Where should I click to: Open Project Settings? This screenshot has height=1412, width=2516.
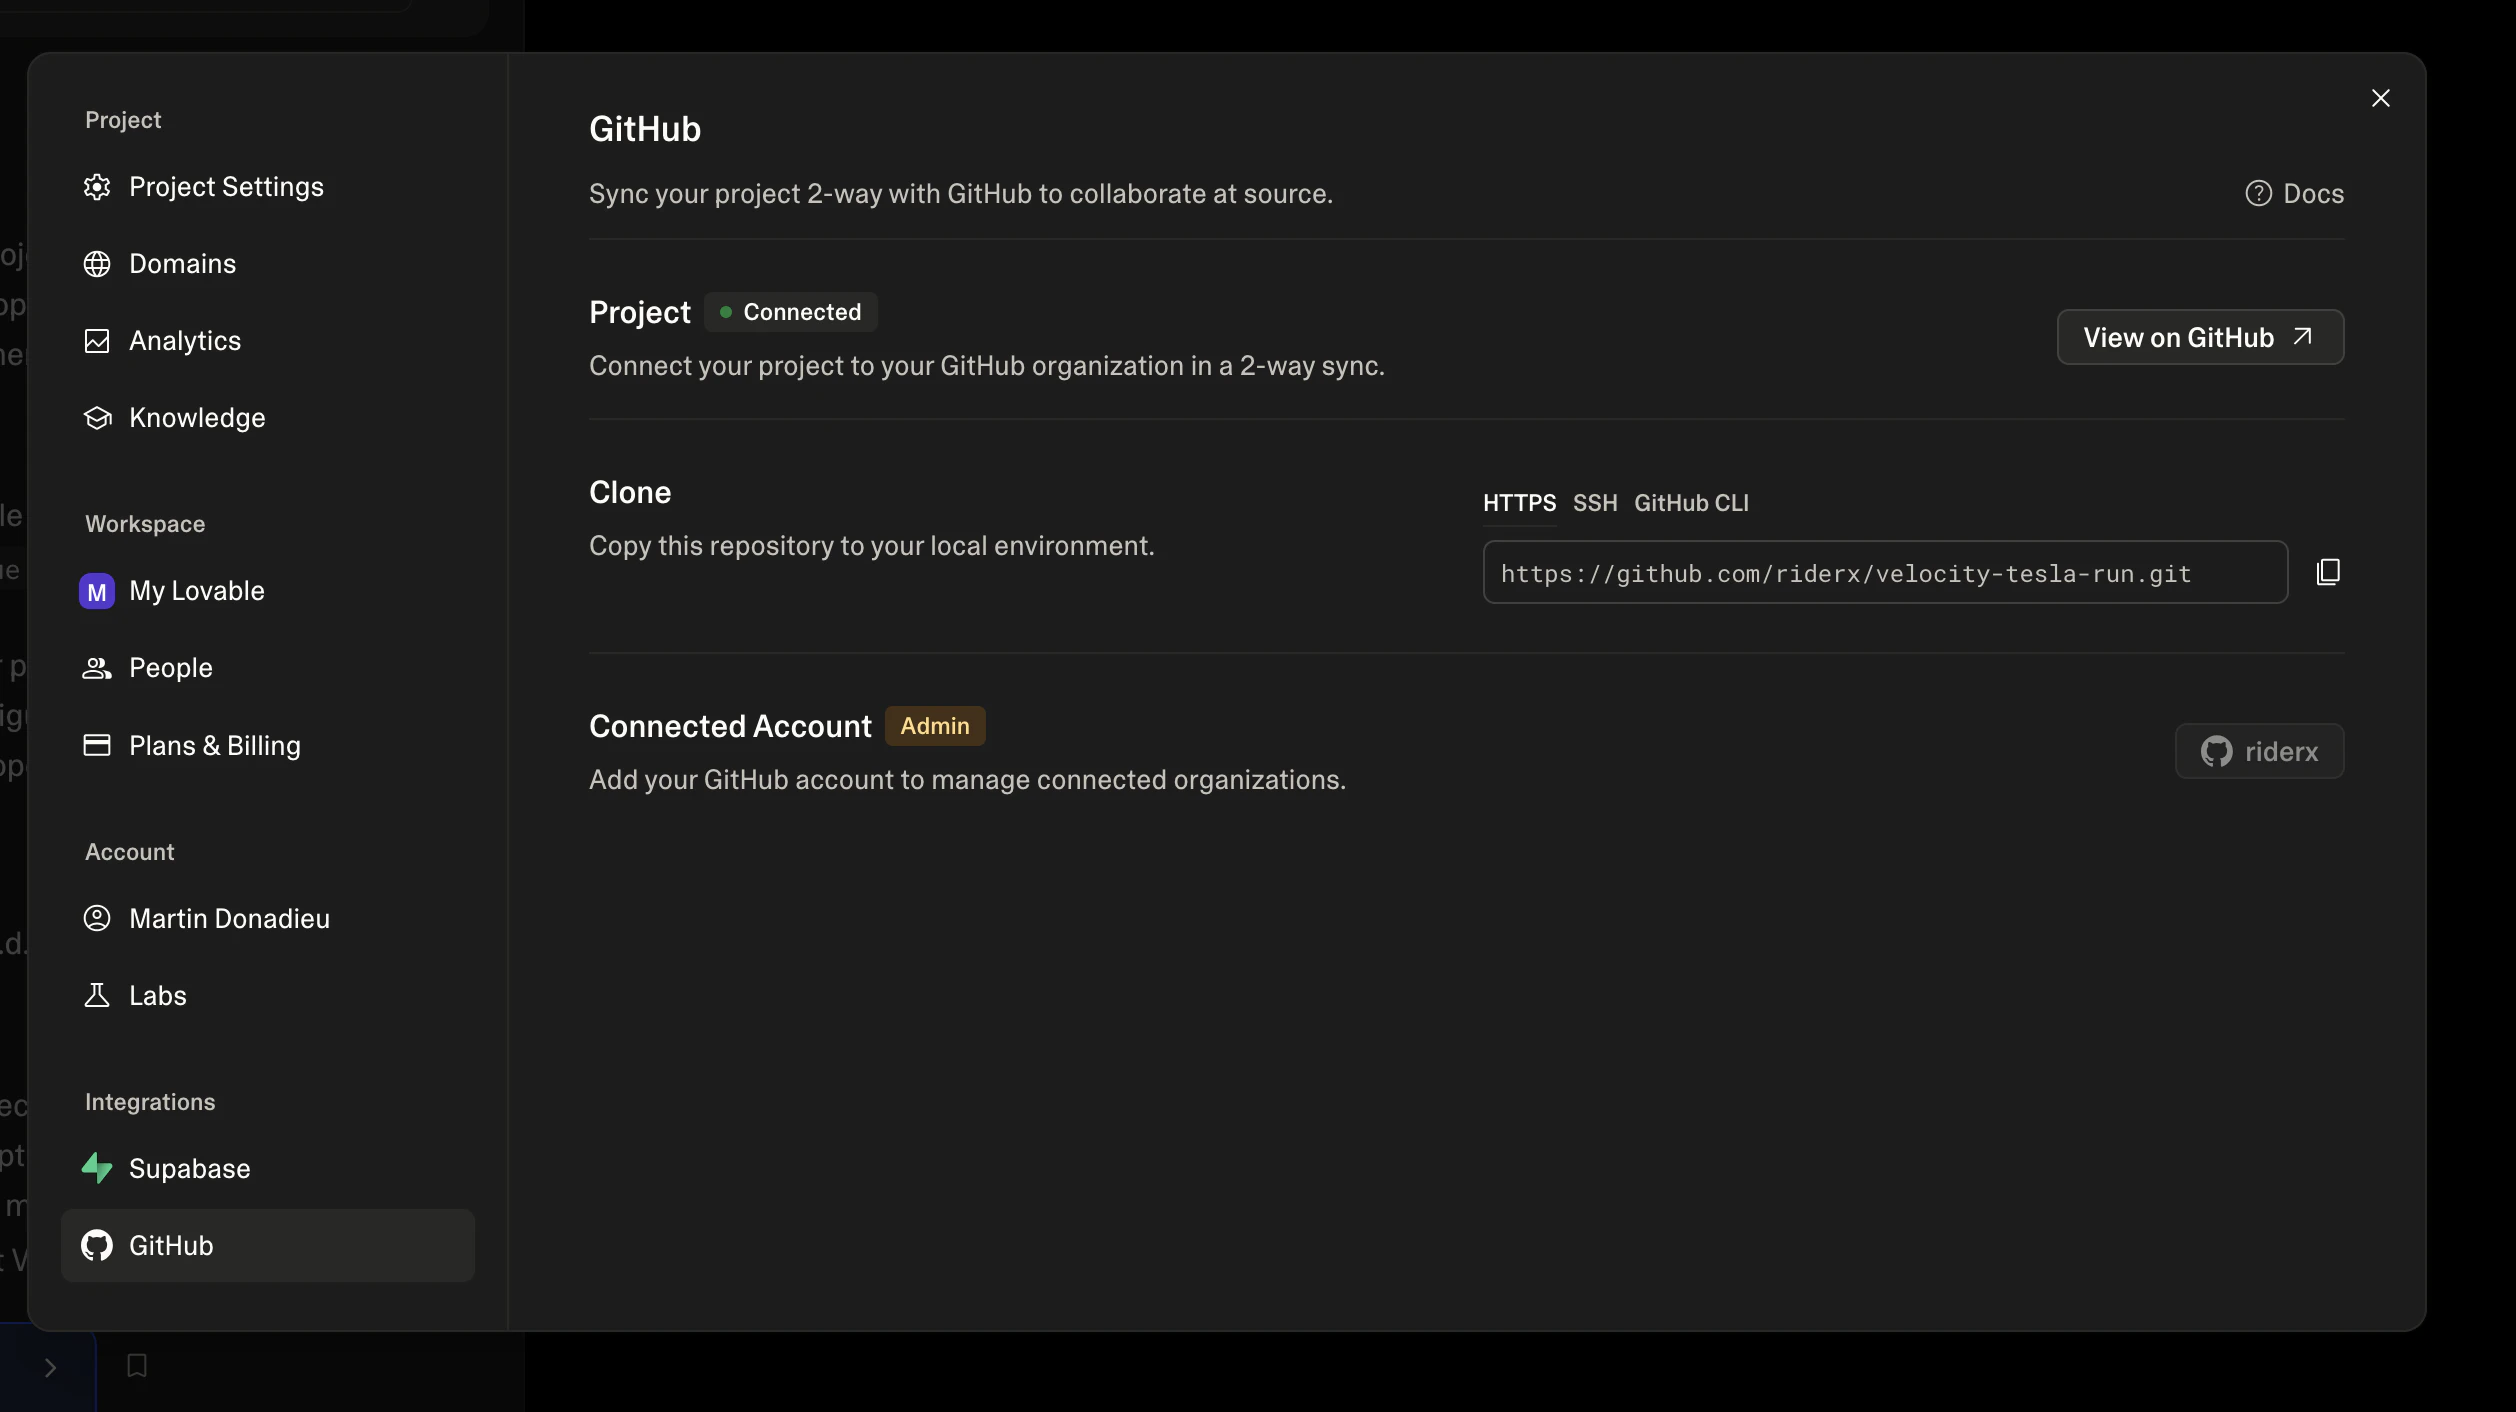[225, 186]
